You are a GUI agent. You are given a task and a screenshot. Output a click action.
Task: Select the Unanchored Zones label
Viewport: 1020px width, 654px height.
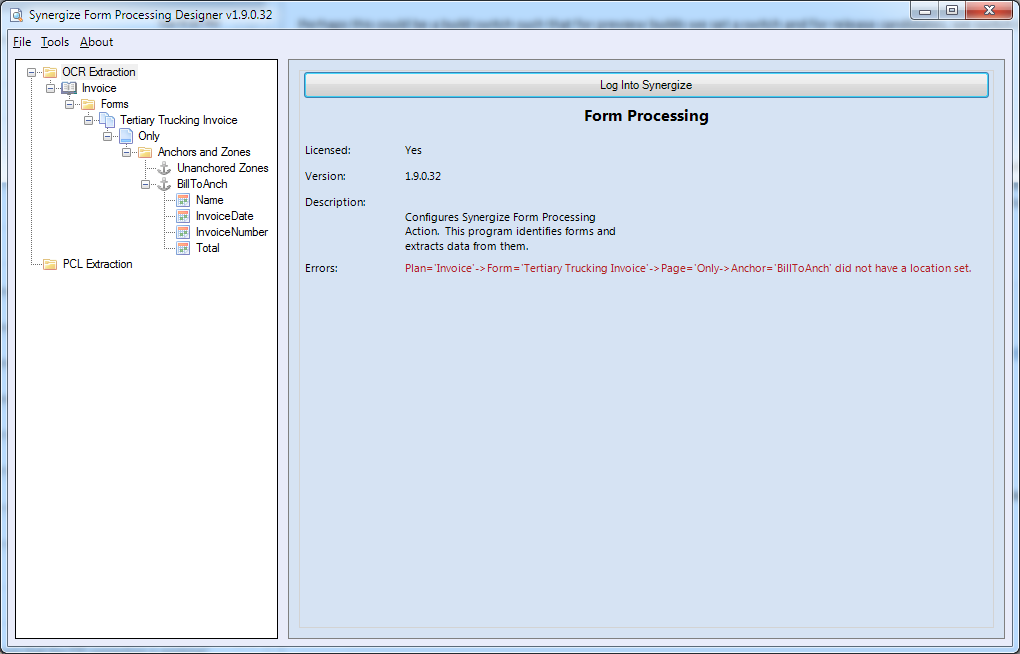223,168
